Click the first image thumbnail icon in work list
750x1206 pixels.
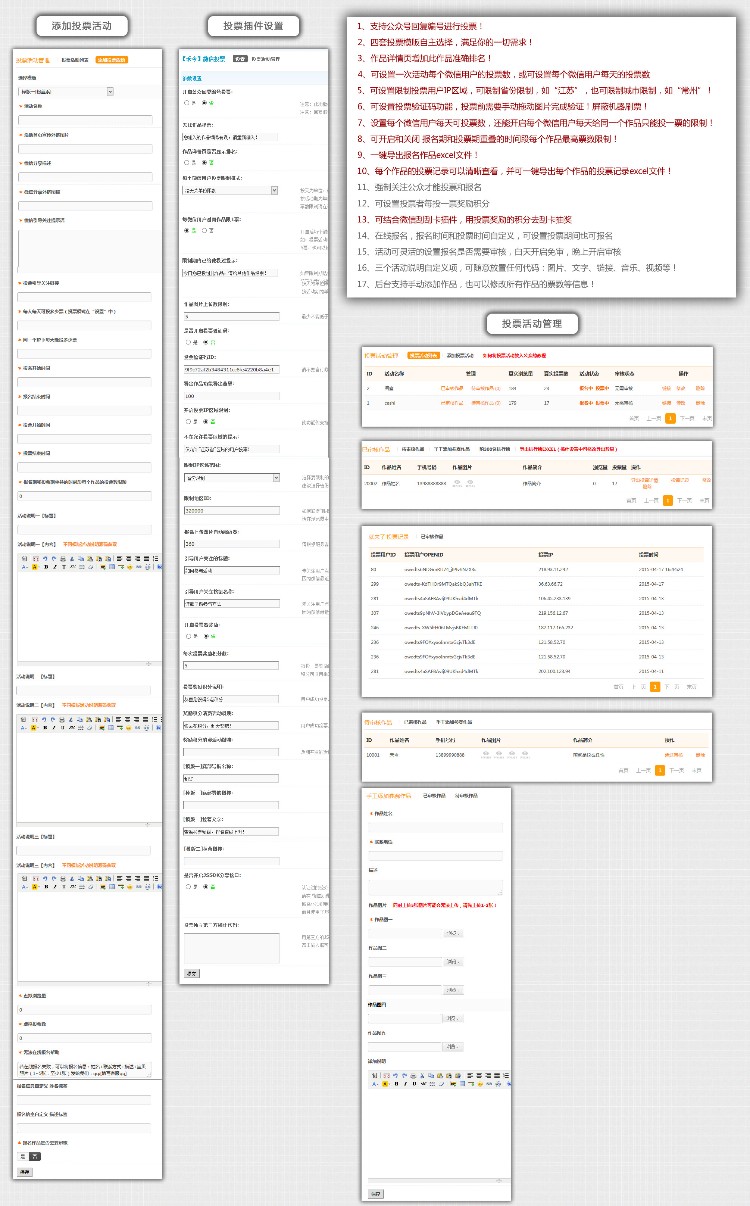click(457, 482)
